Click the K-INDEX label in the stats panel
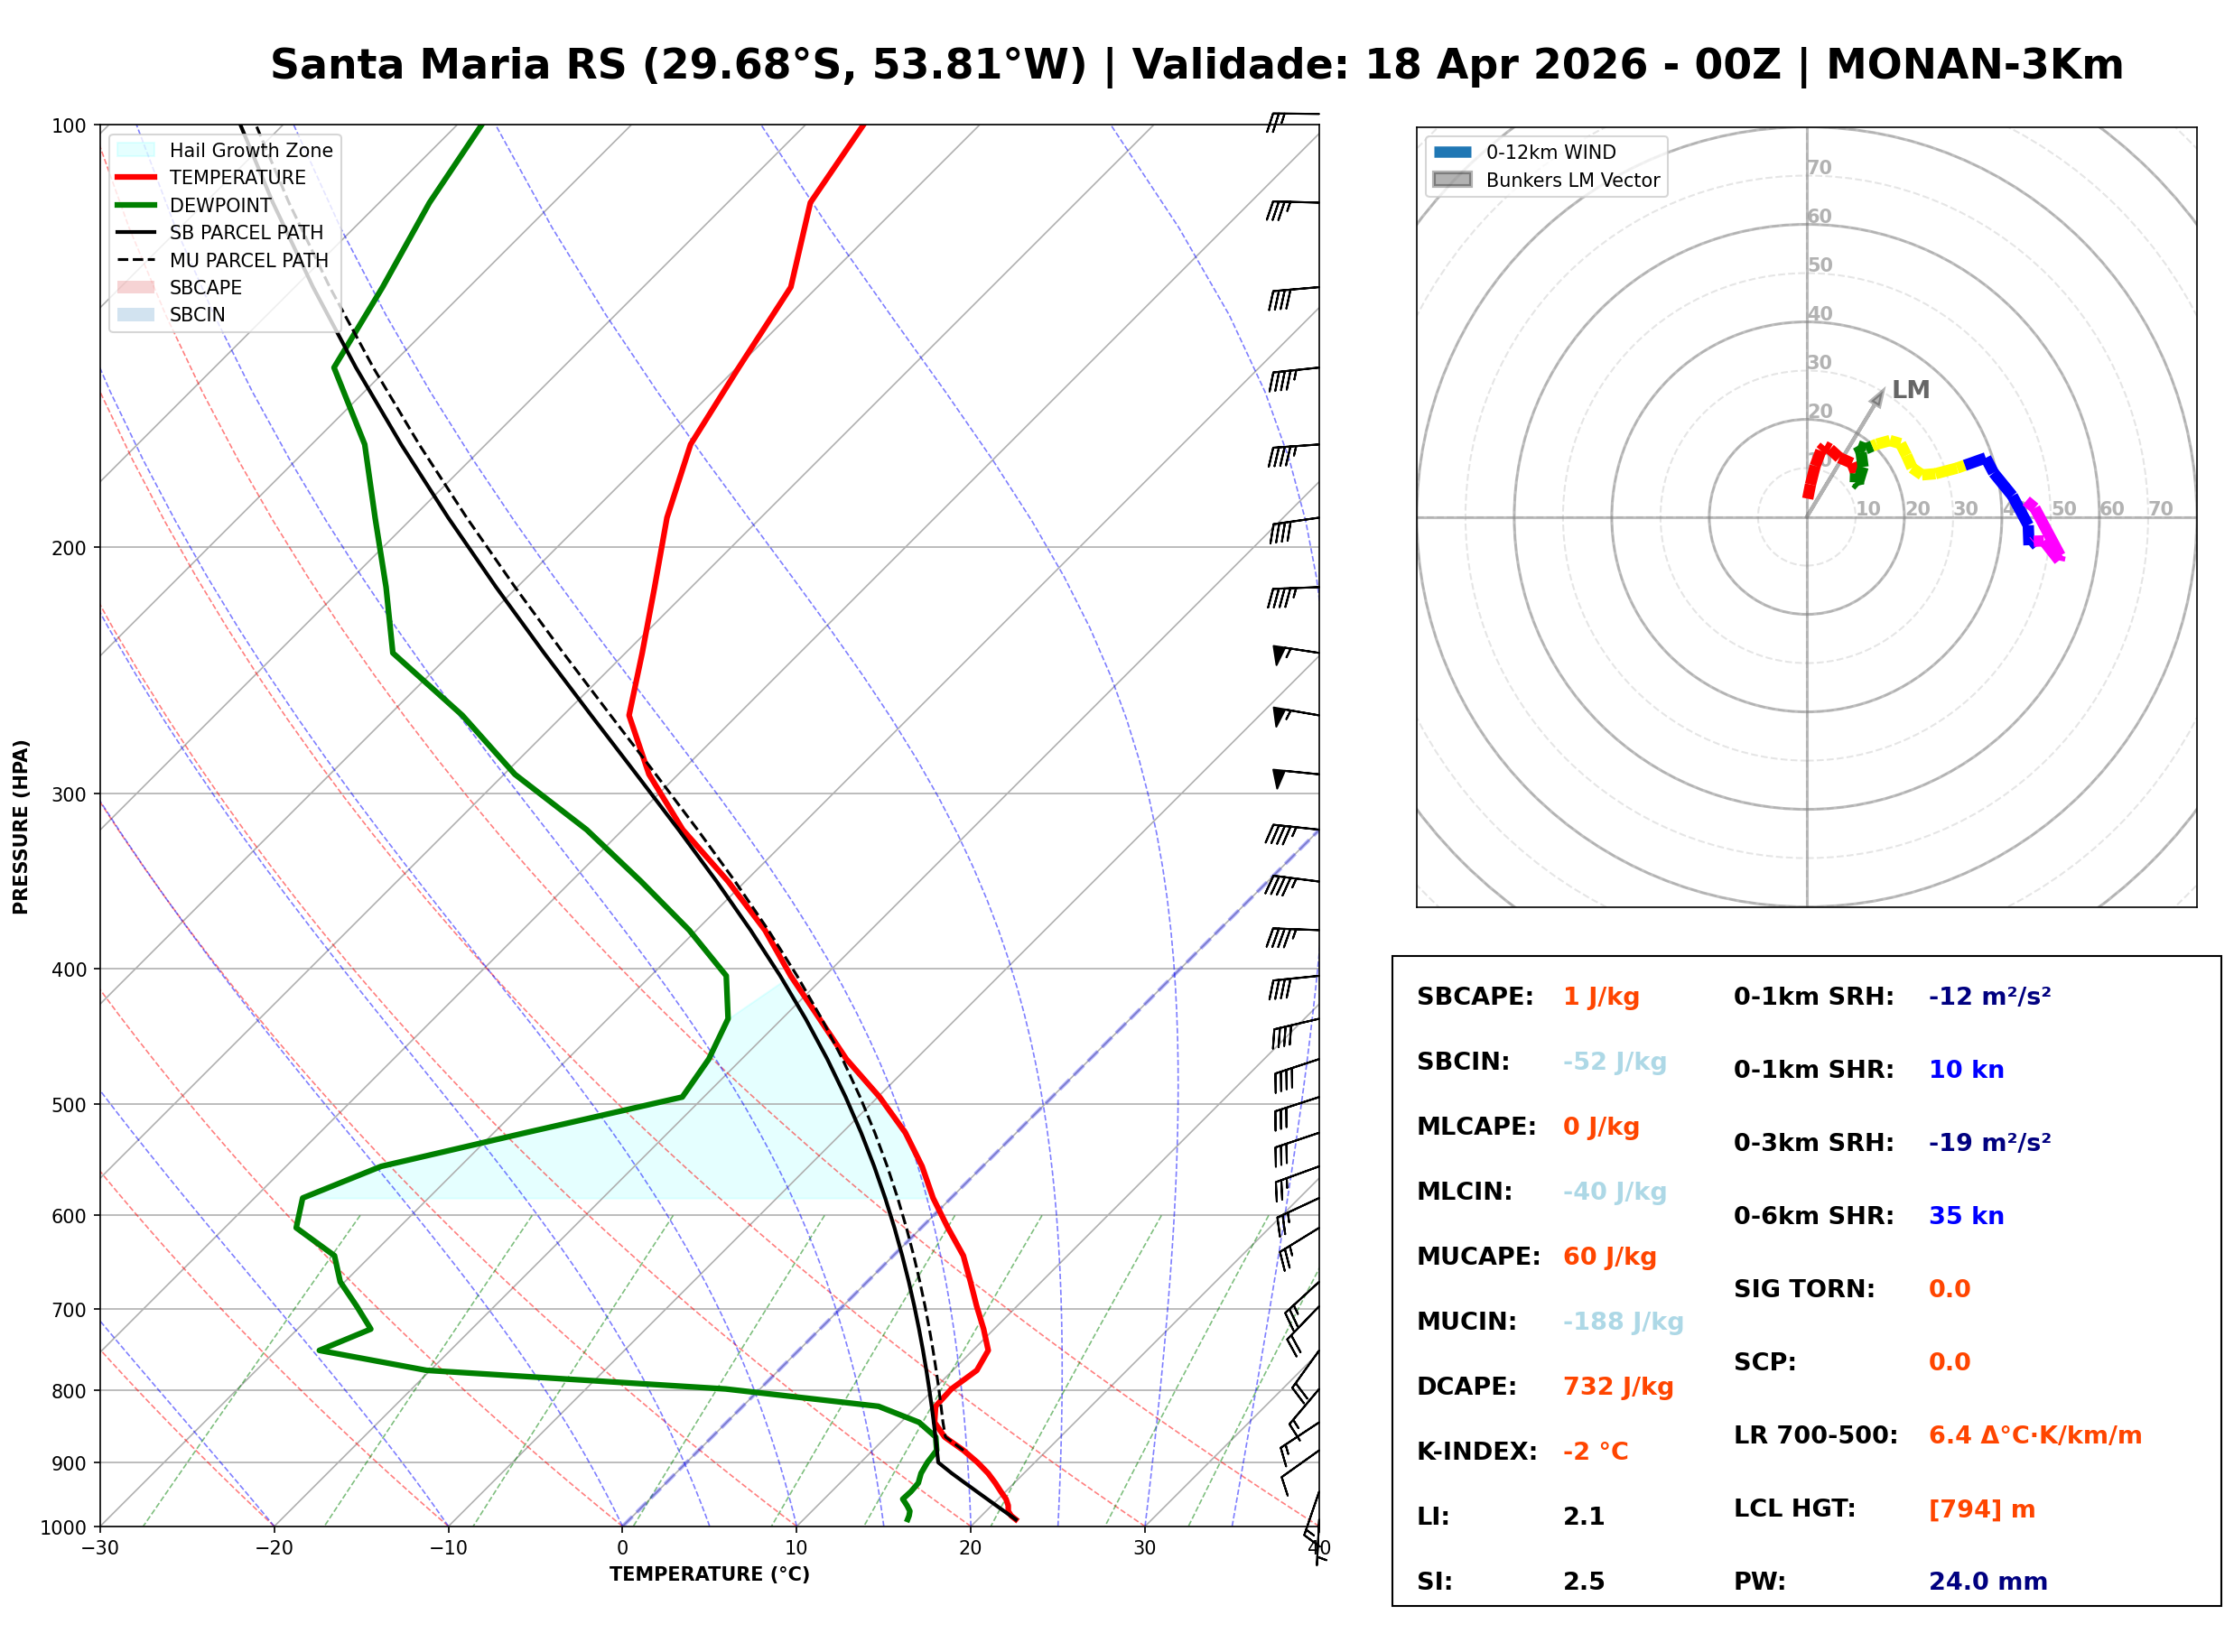The width and height of the screenshot is (2234, 1652). [1476, 1451]
